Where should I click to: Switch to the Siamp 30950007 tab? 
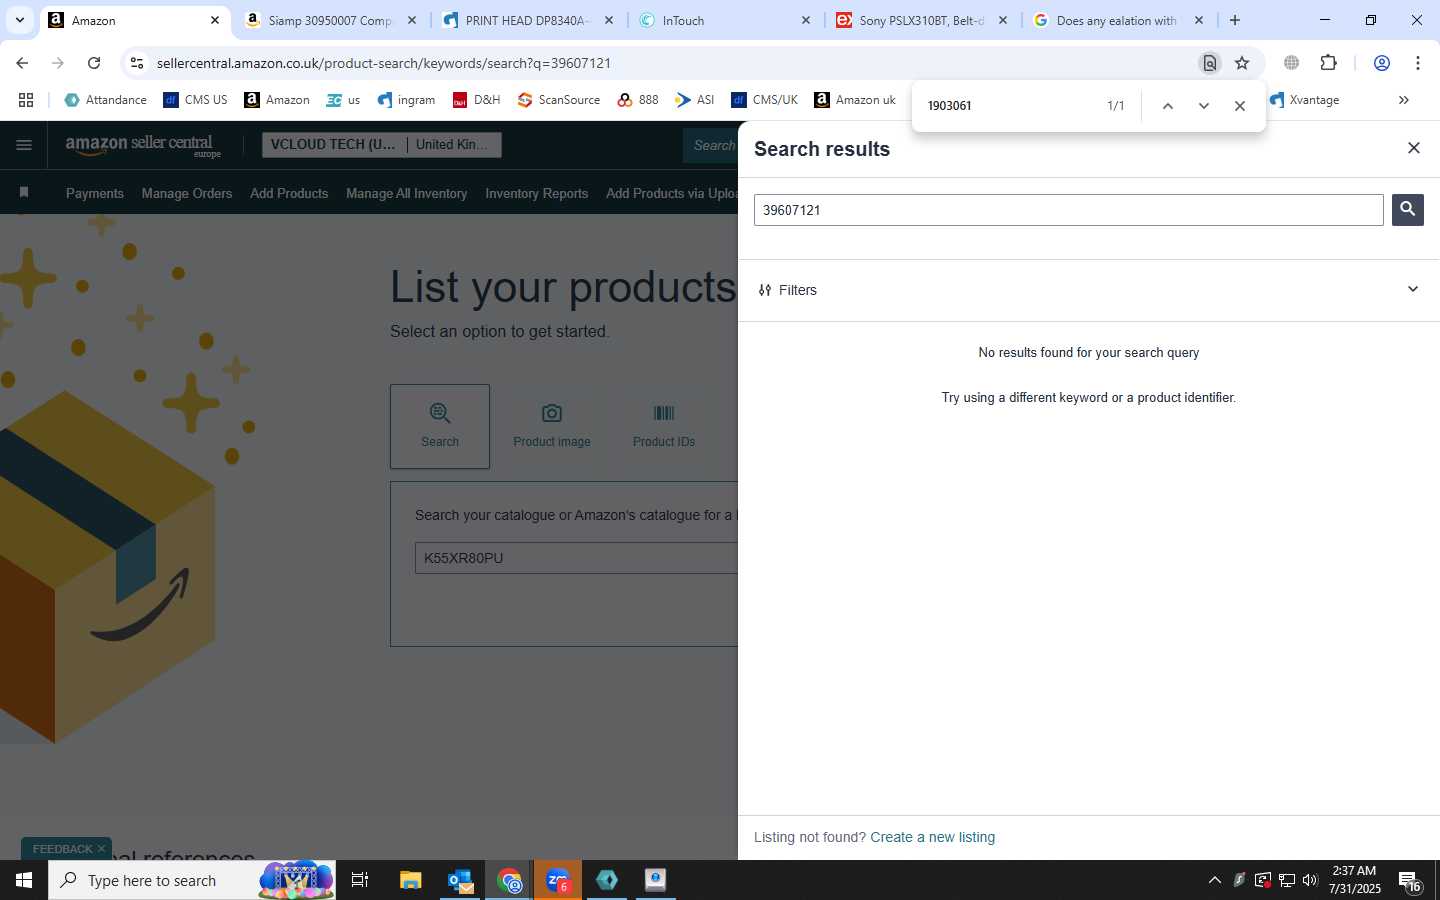[332, 20]
